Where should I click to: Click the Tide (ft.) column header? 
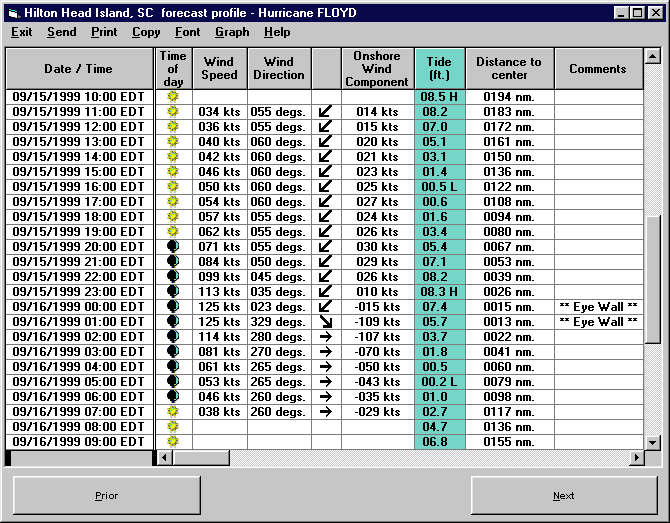tap(440, 69)
